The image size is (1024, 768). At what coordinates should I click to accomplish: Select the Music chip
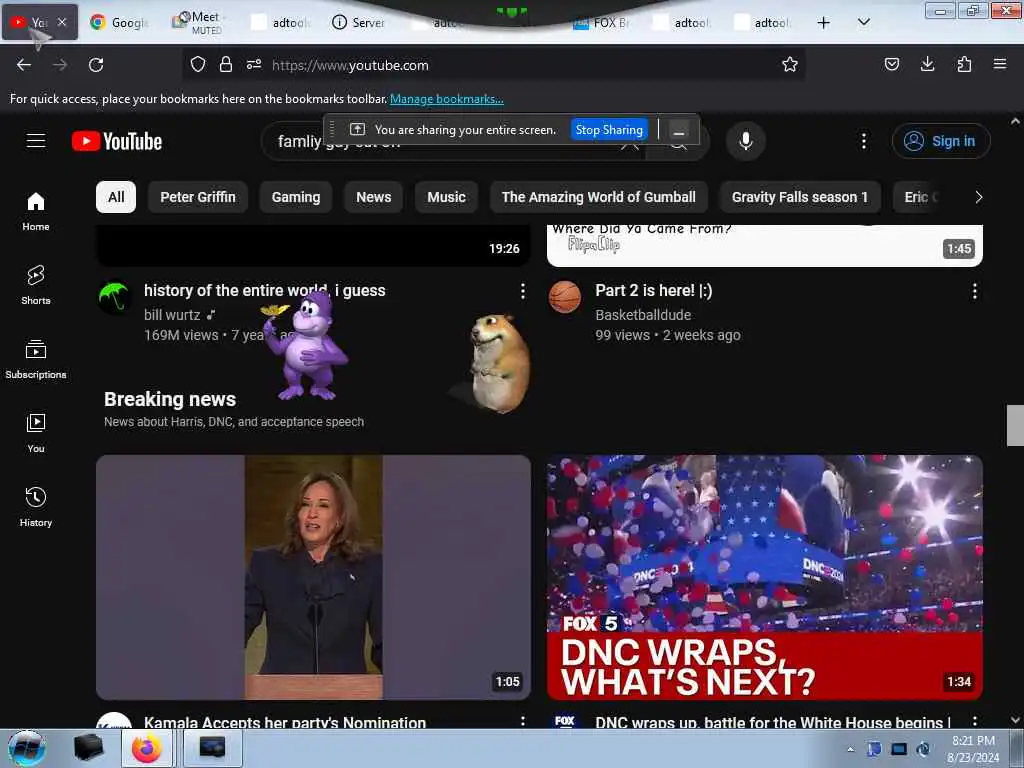pos(446,197)
